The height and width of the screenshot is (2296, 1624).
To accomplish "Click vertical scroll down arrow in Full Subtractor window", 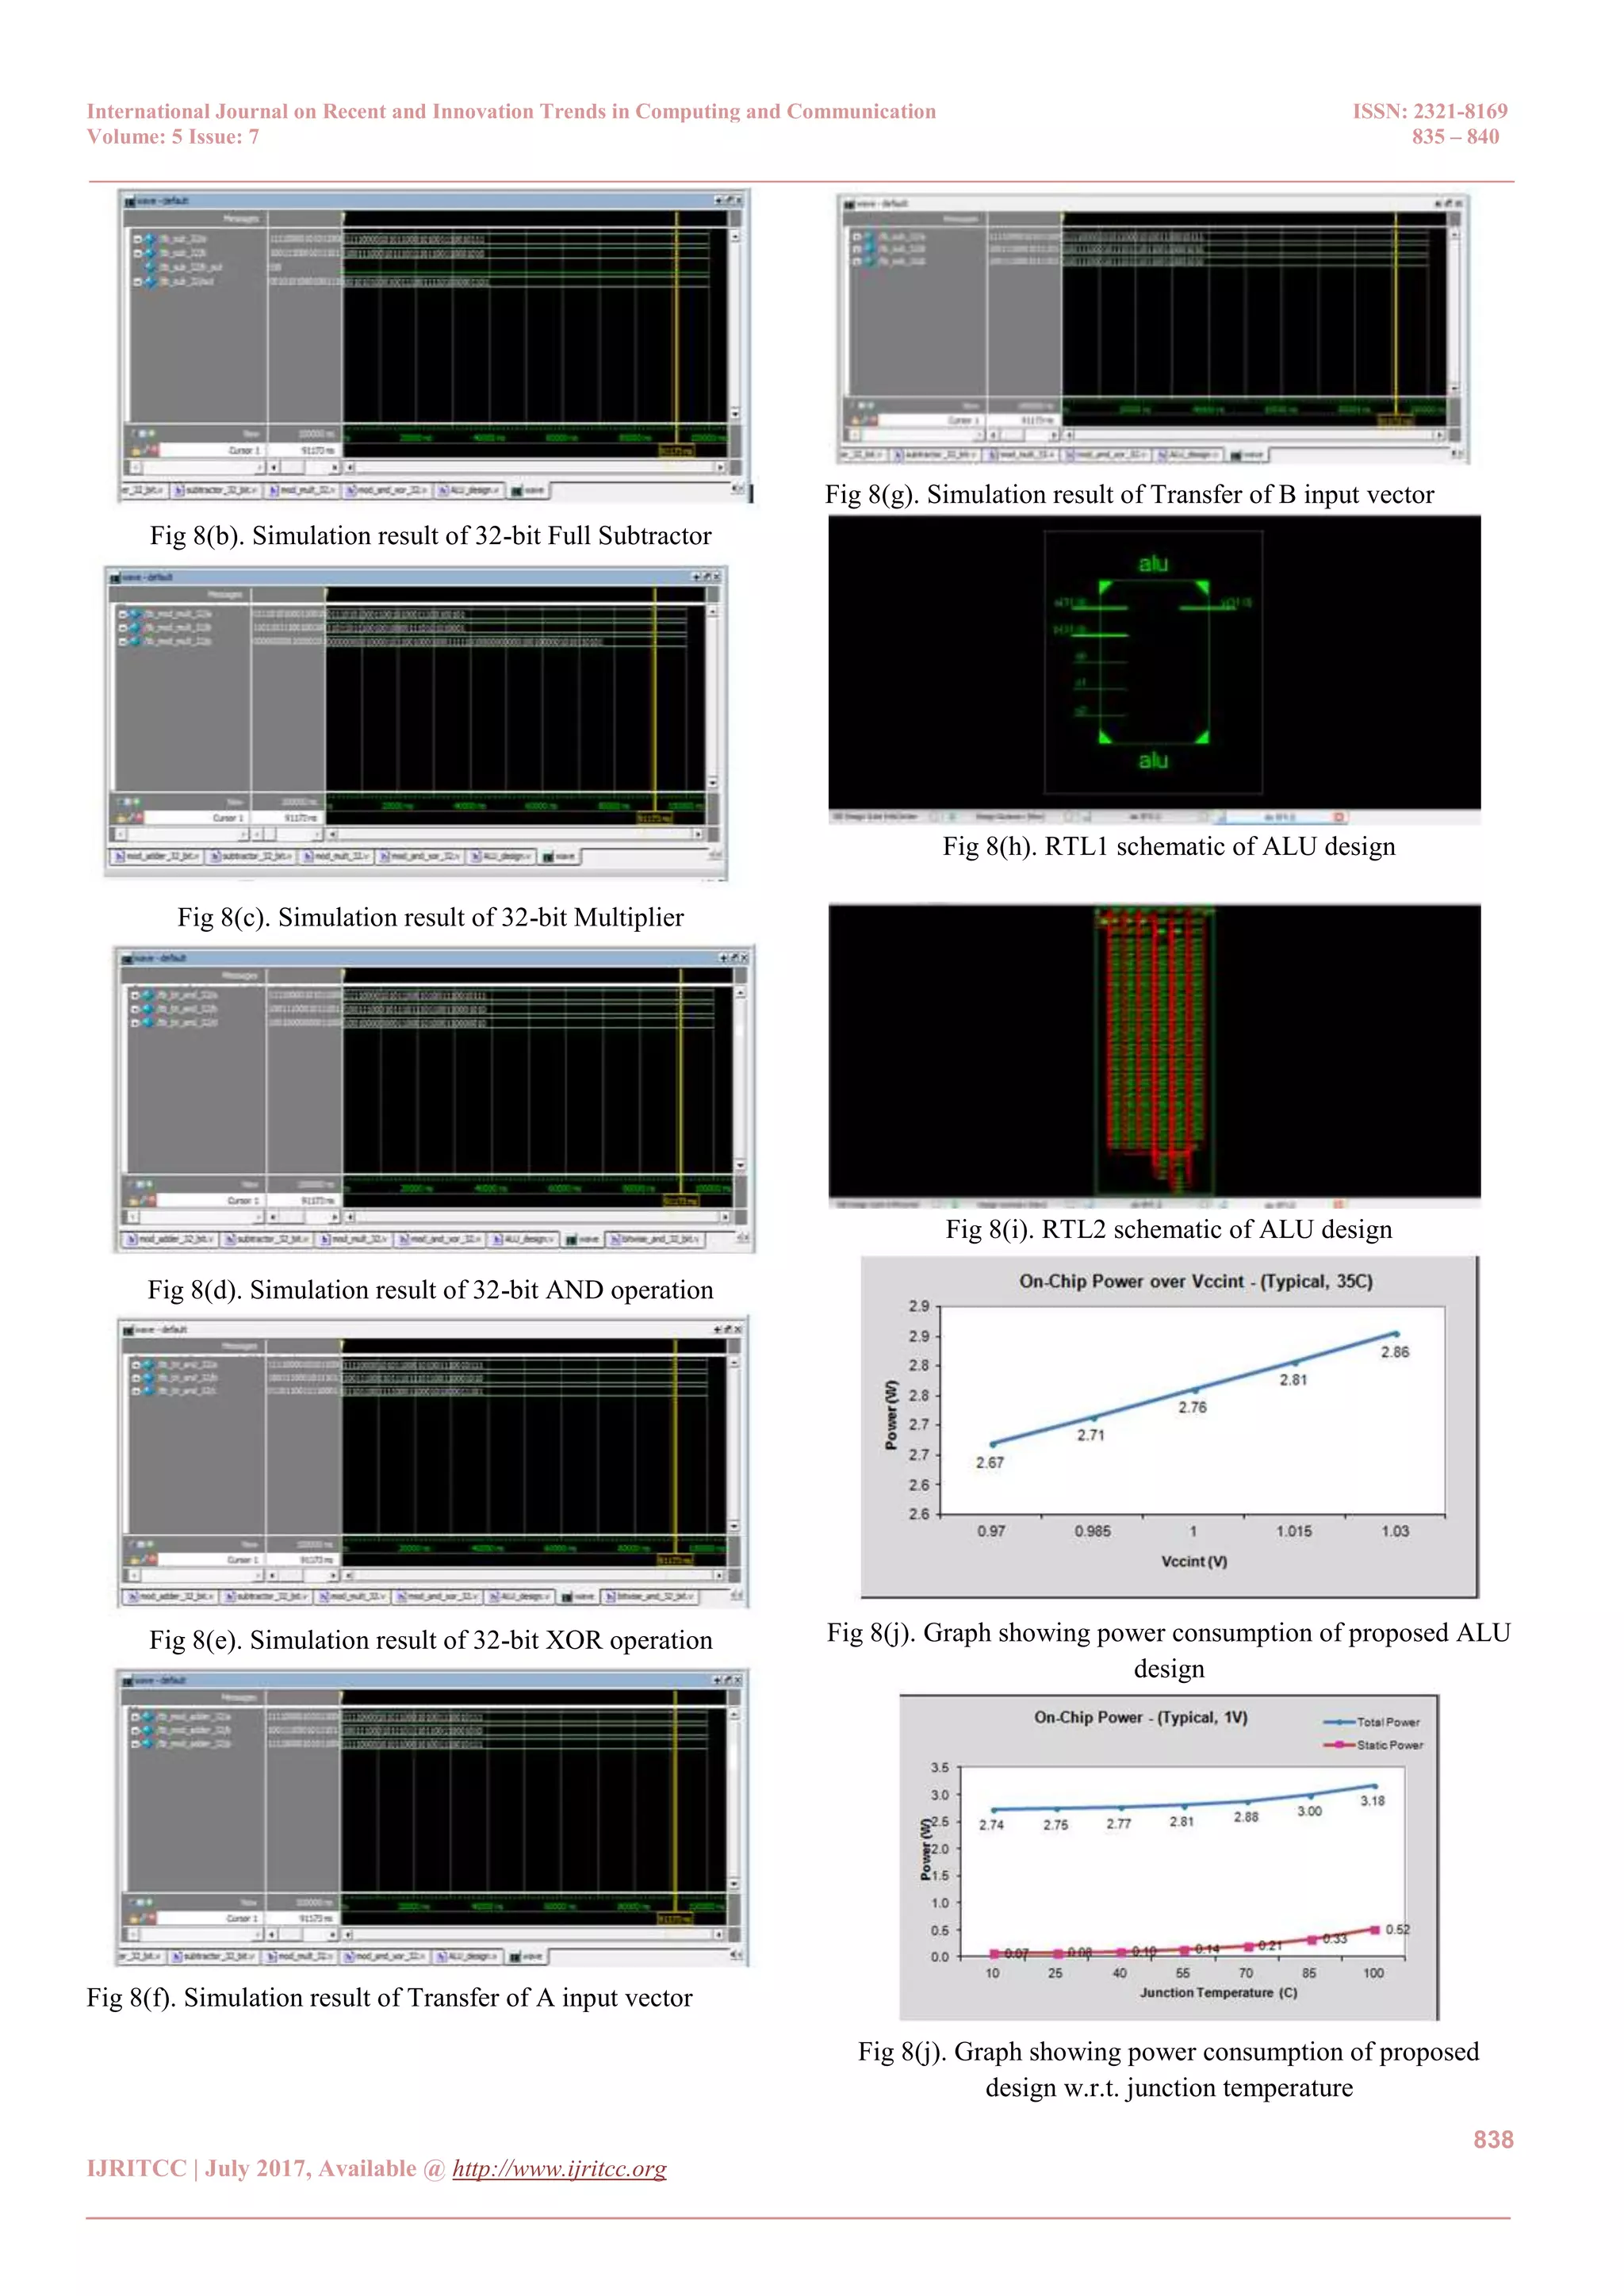I will pos(735,413).
